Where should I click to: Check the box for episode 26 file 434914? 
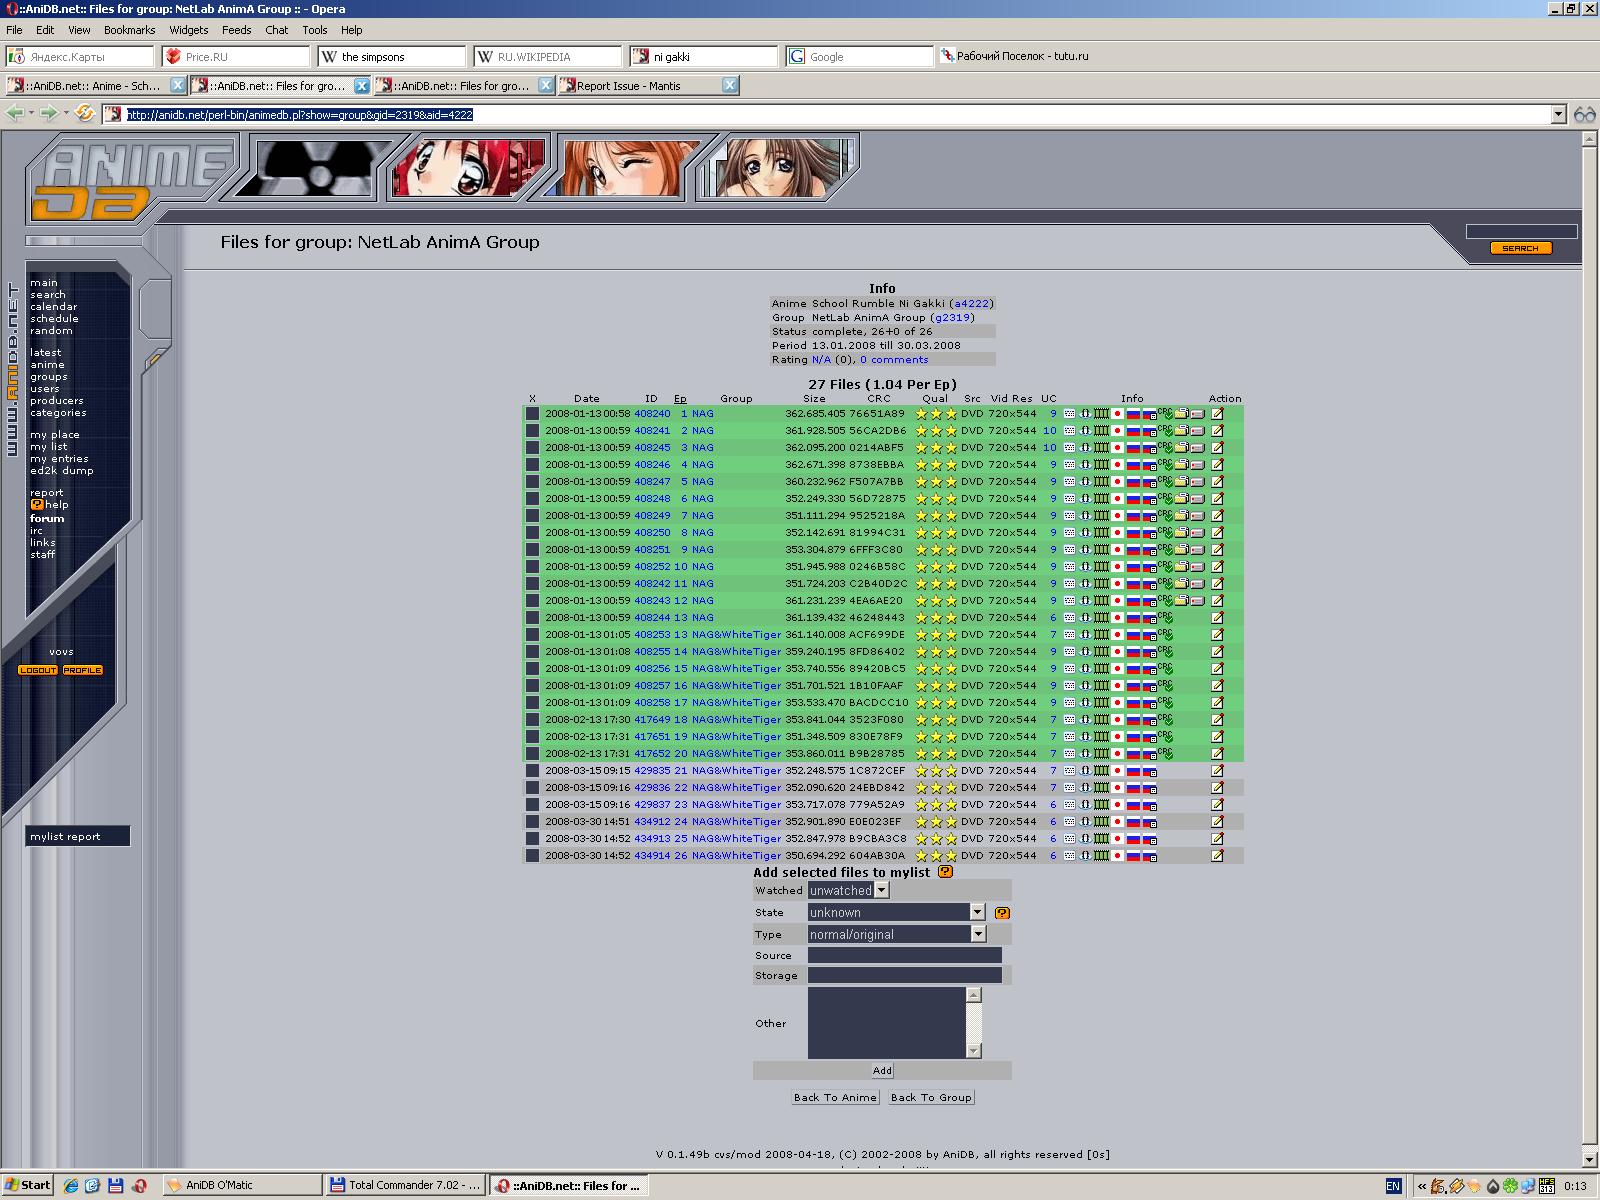click(533, 855)
